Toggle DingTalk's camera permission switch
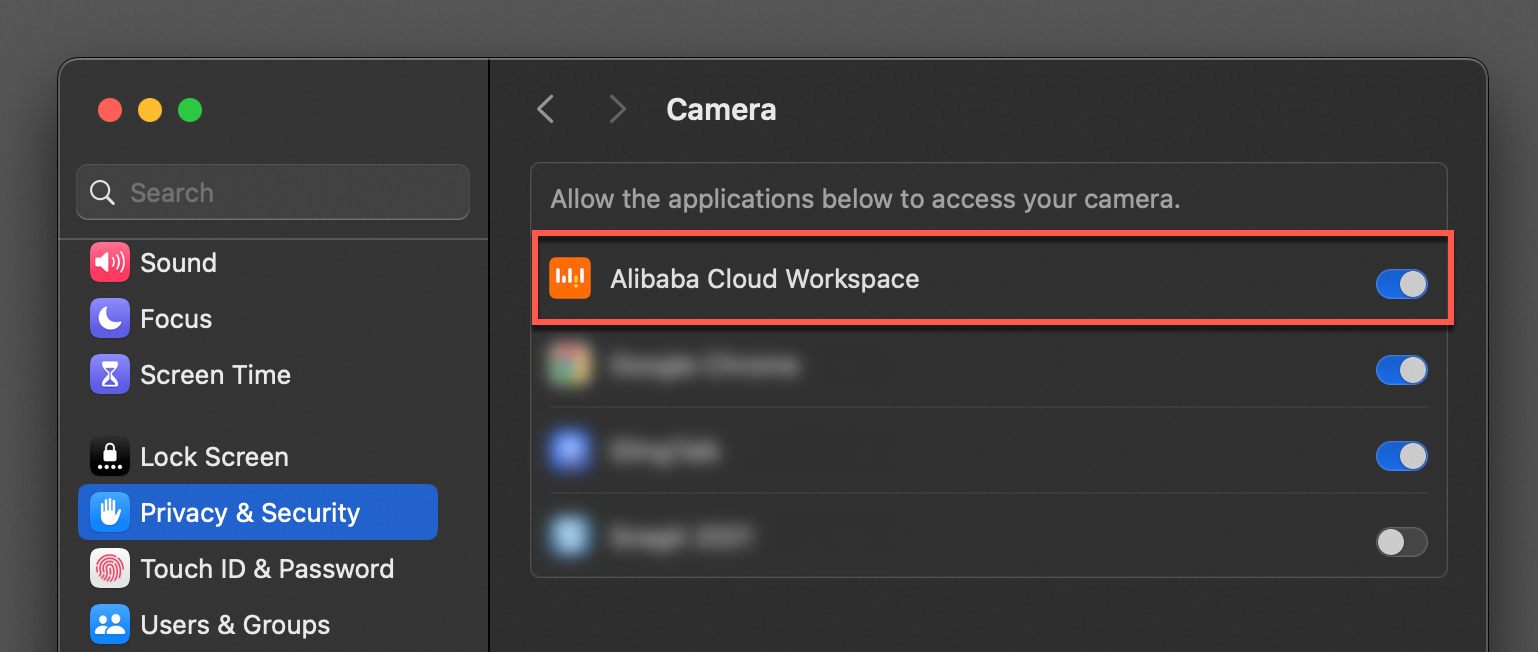The width and height of the screenshot is (1538, 652). pos(1401,456)
